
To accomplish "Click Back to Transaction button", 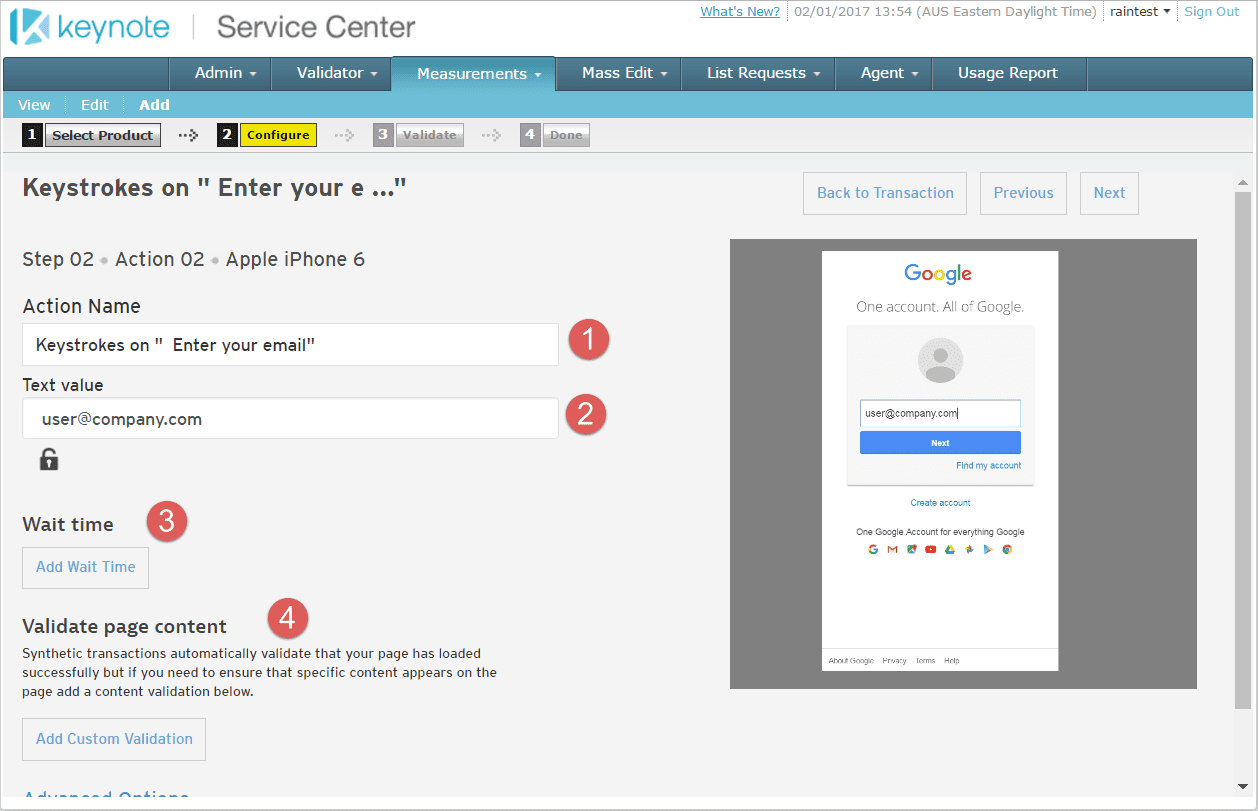I will tap(885, 193).
